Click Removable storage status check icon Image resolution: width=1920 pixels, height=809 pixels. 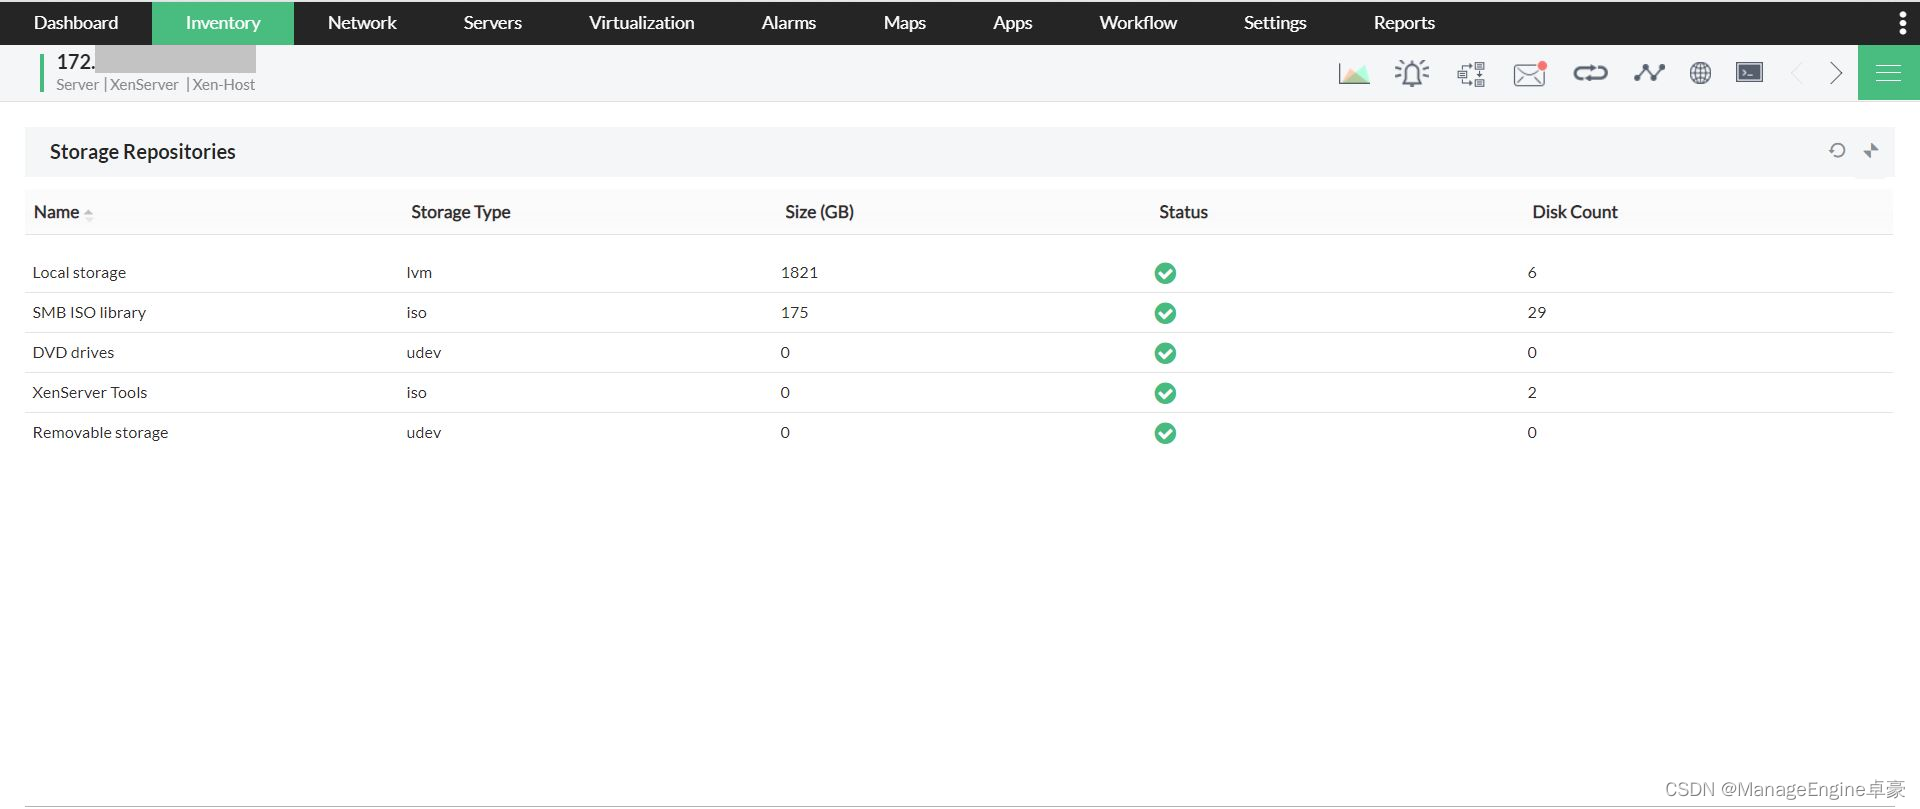[1165, 433]
